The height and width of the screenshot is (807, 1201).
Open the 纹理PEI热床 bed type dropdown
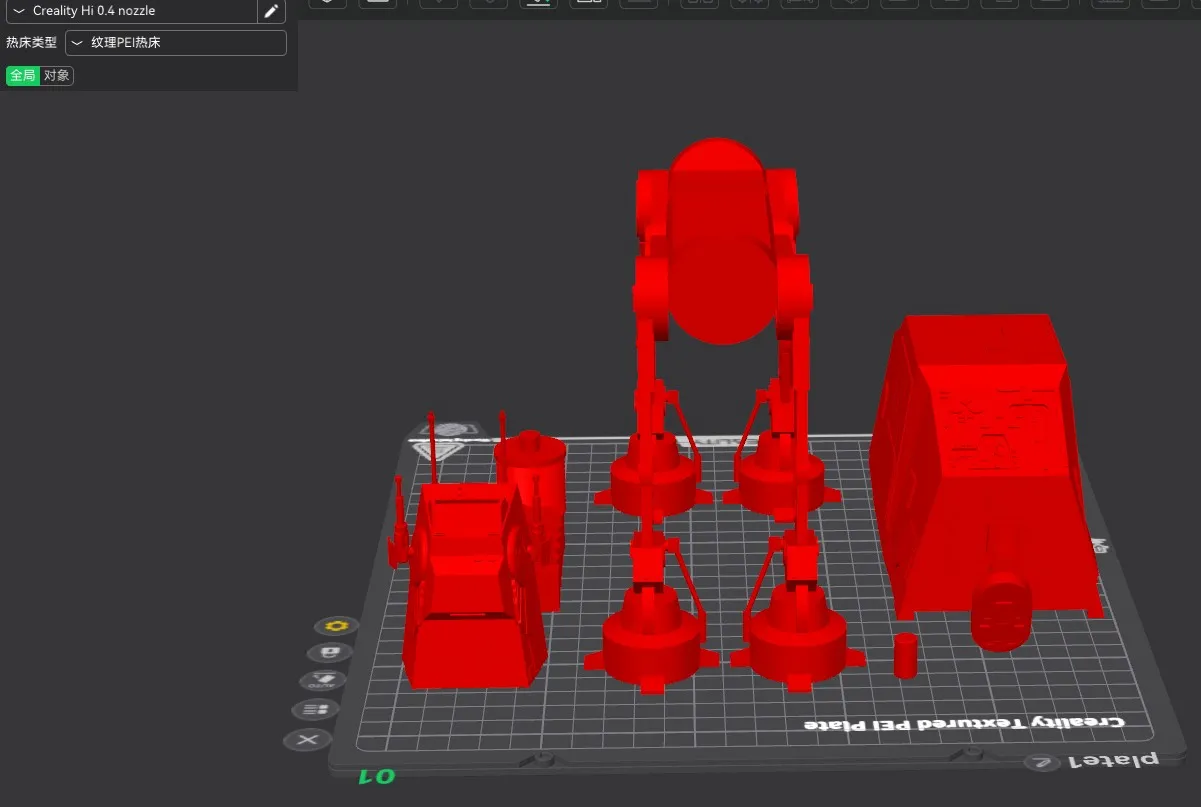pos(176,43)
